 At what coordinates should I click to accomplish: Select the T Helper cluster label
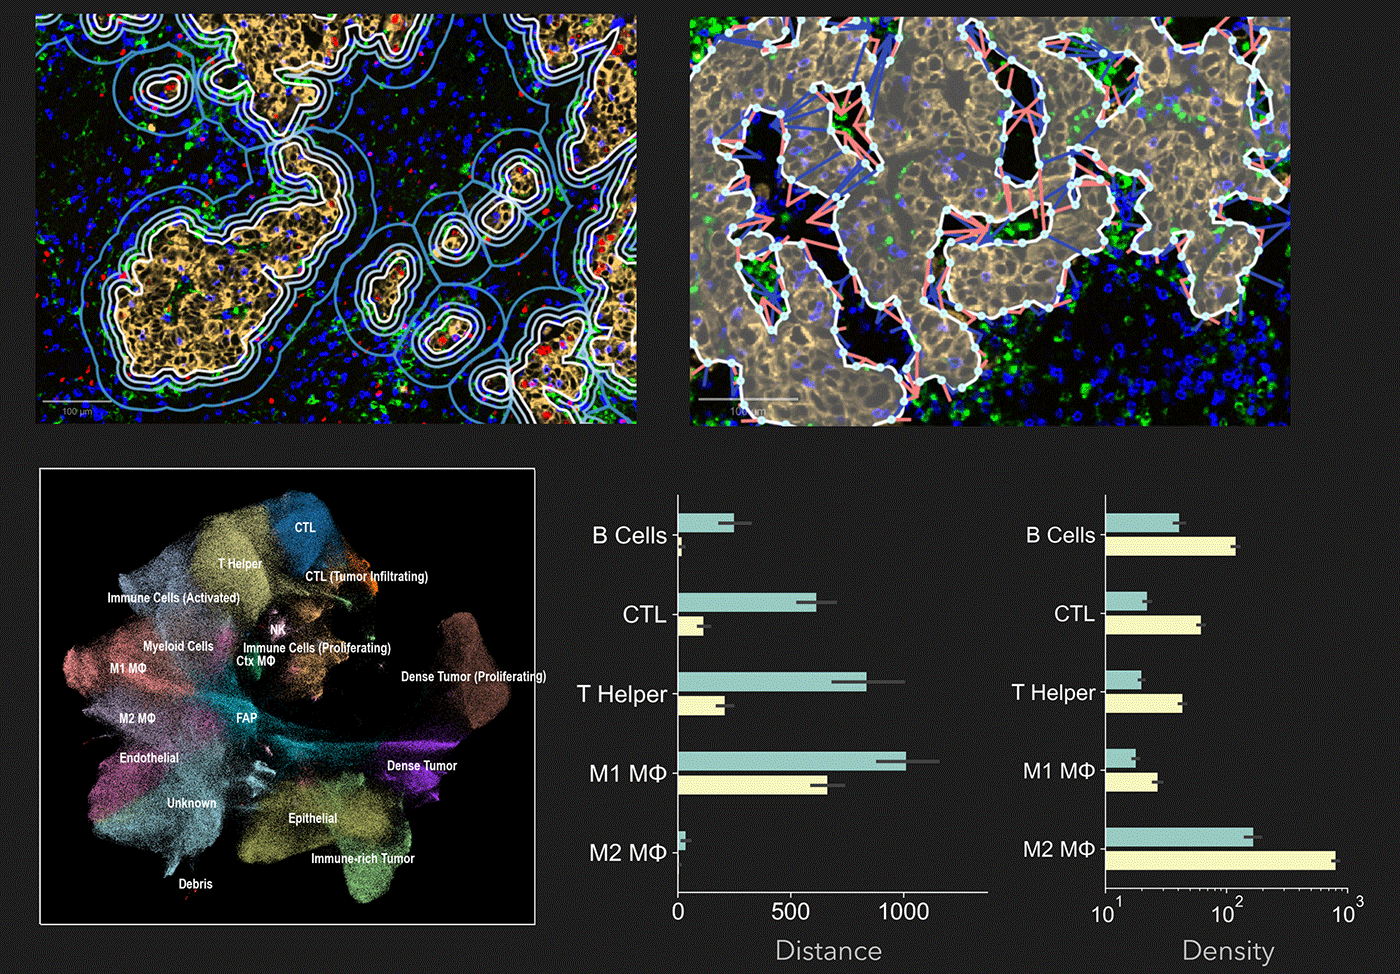[240, 564]
